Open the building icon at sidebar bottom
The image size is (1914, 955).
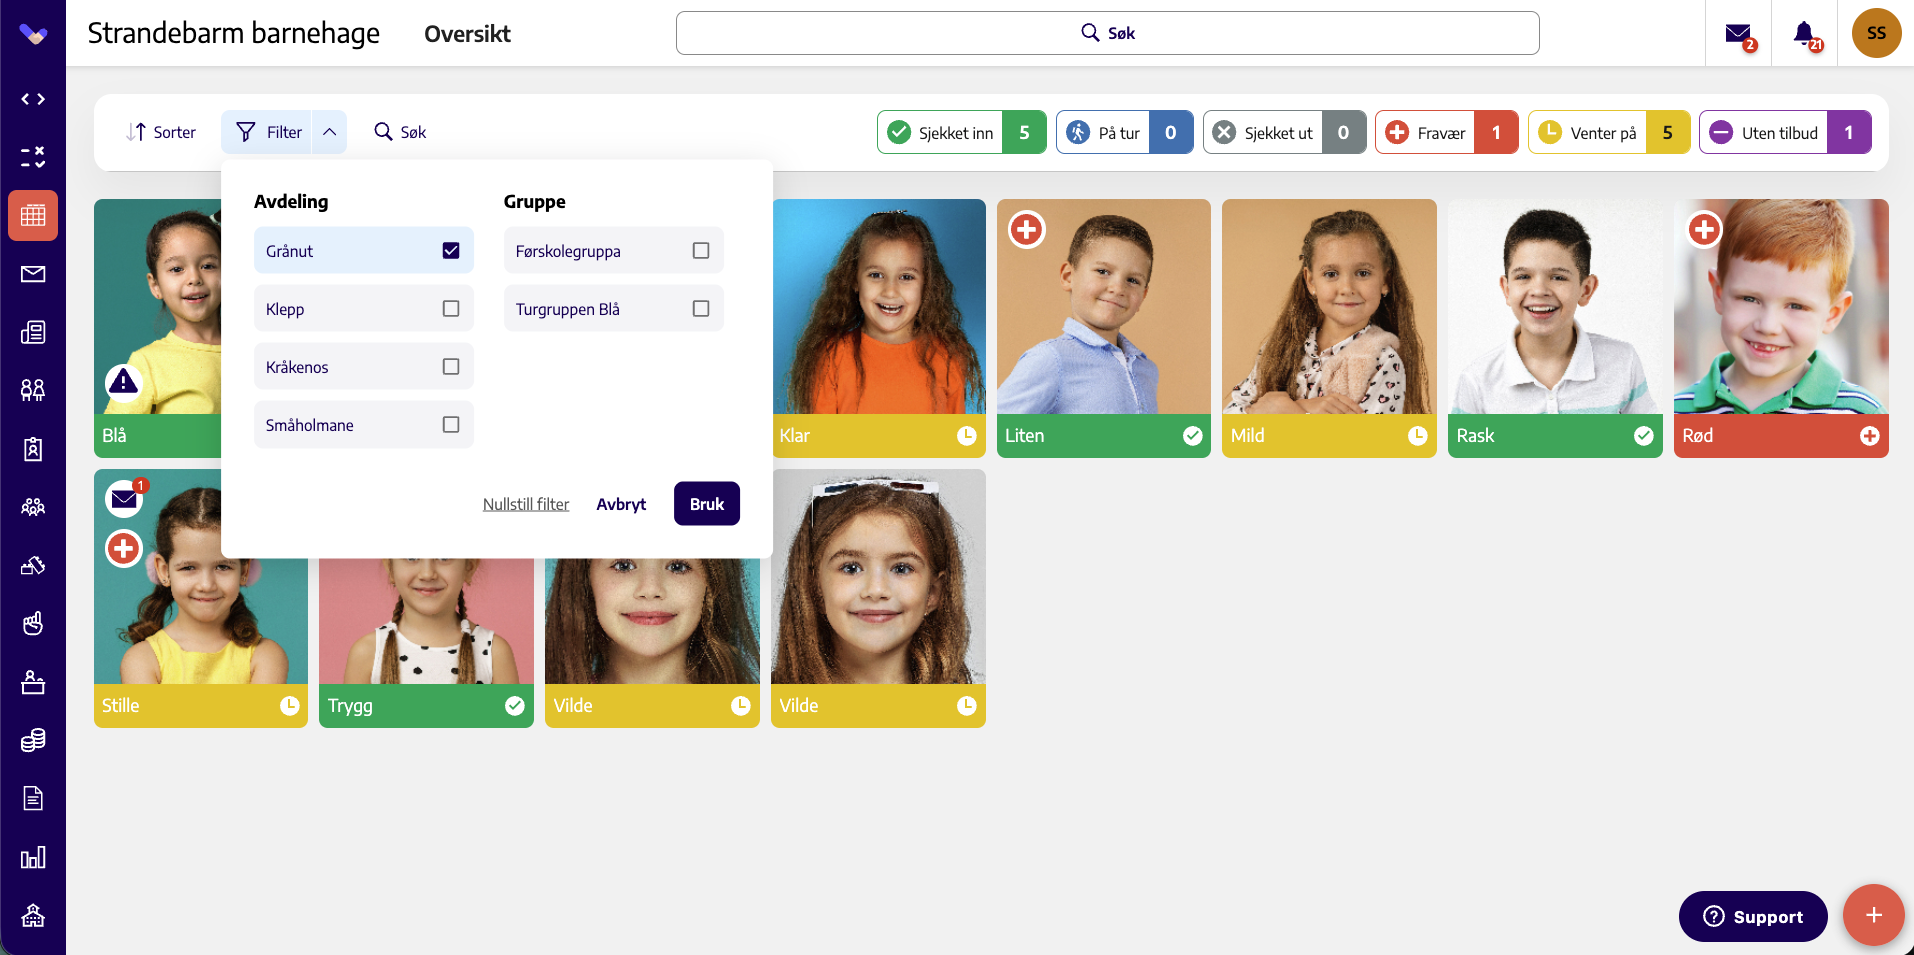coord(33,915)
